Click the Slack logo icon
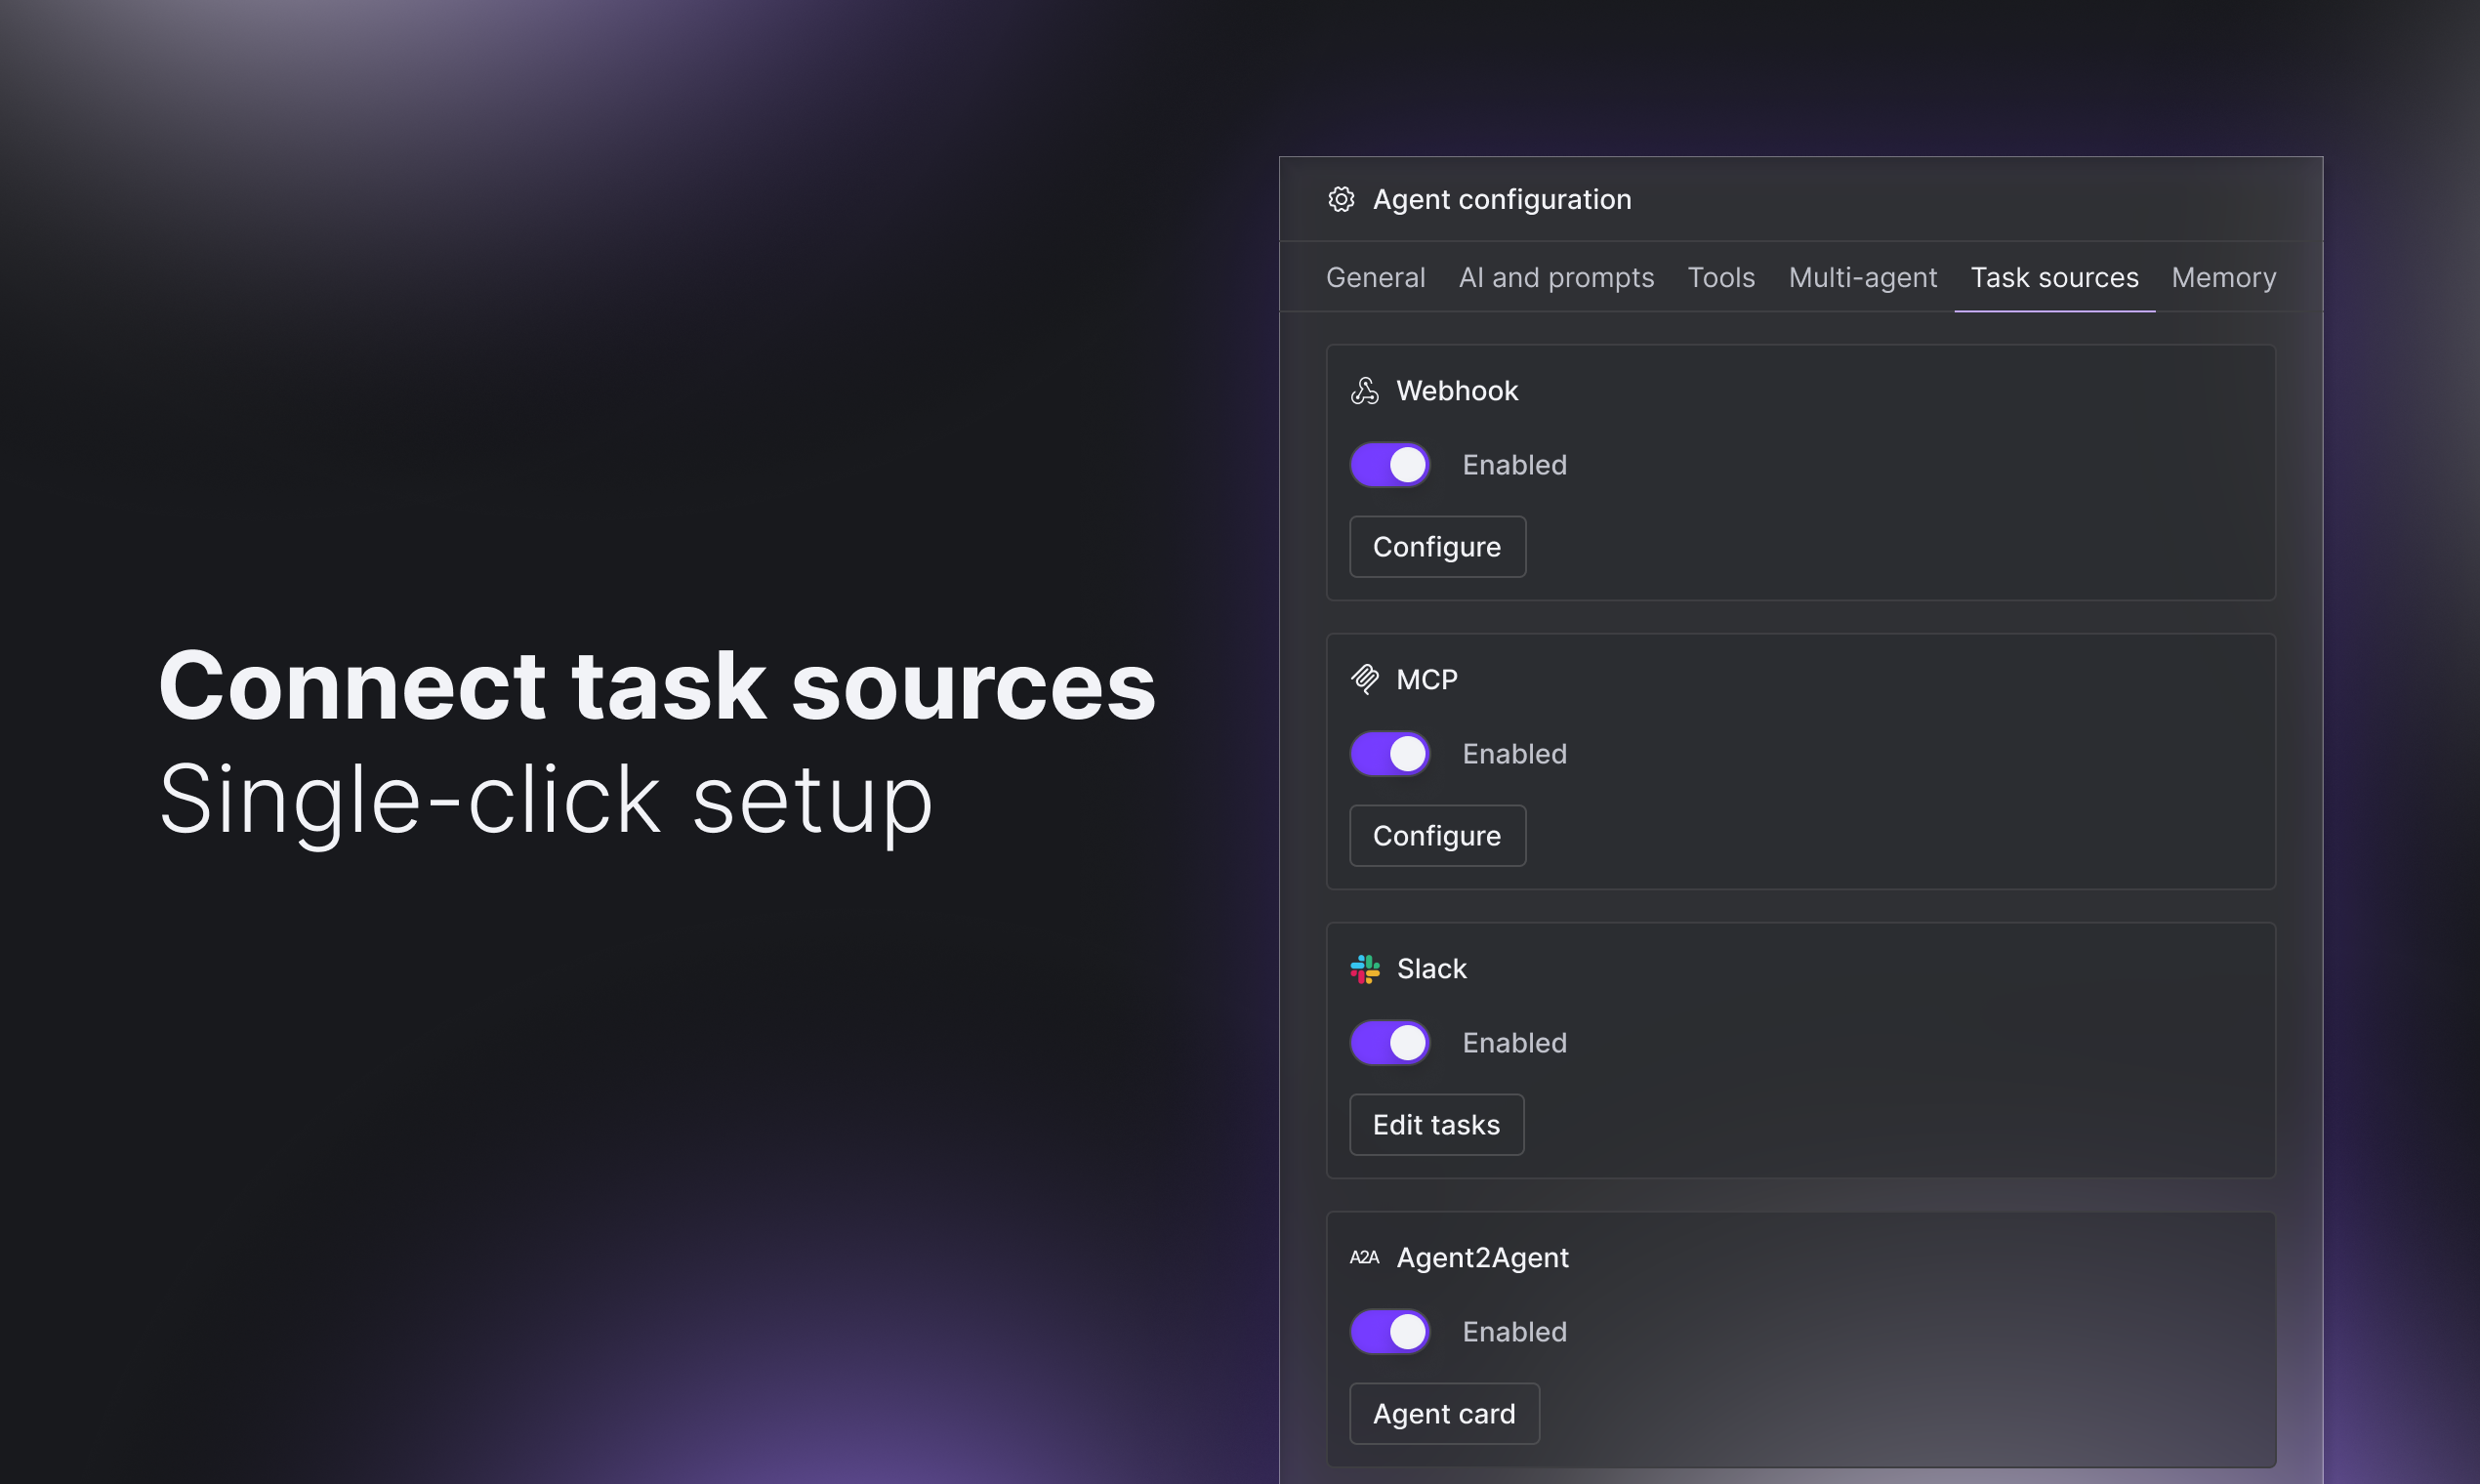Image resolution: width=2480 pixels, height=1484 pixels. [x=1364, y=969]
